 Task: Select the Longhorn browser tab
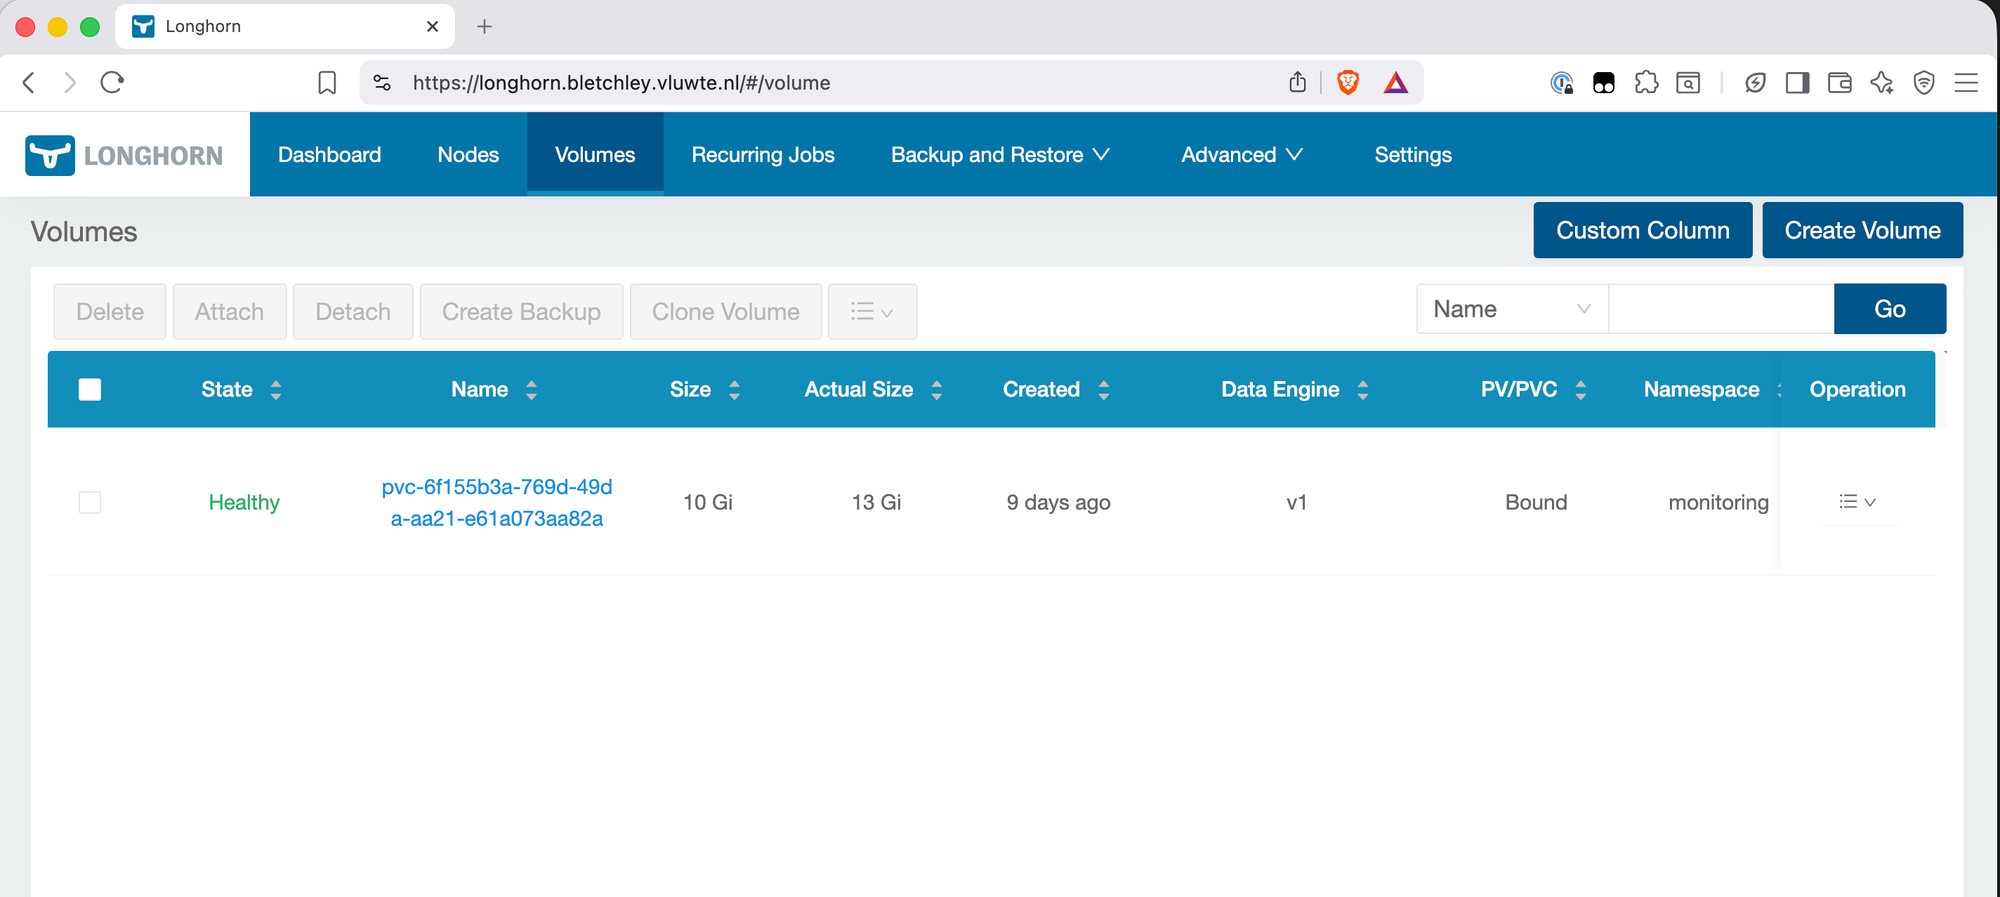285,27
